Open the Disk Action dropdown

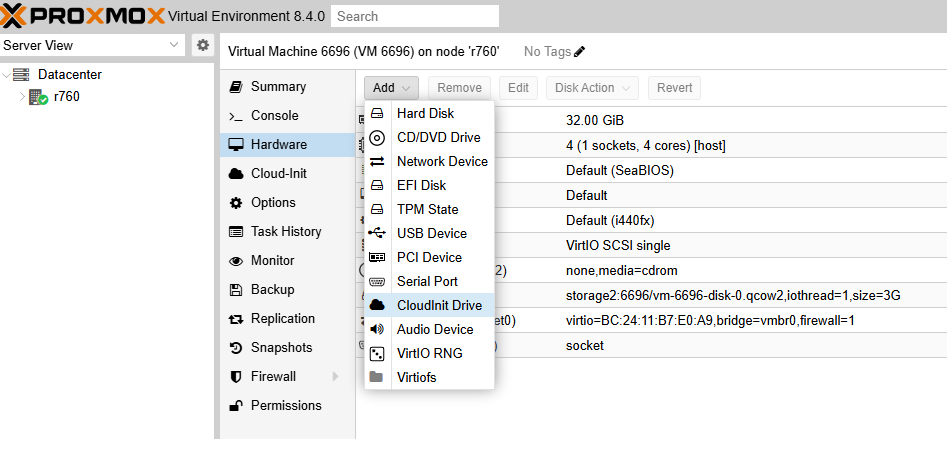(x=592, y=88)
